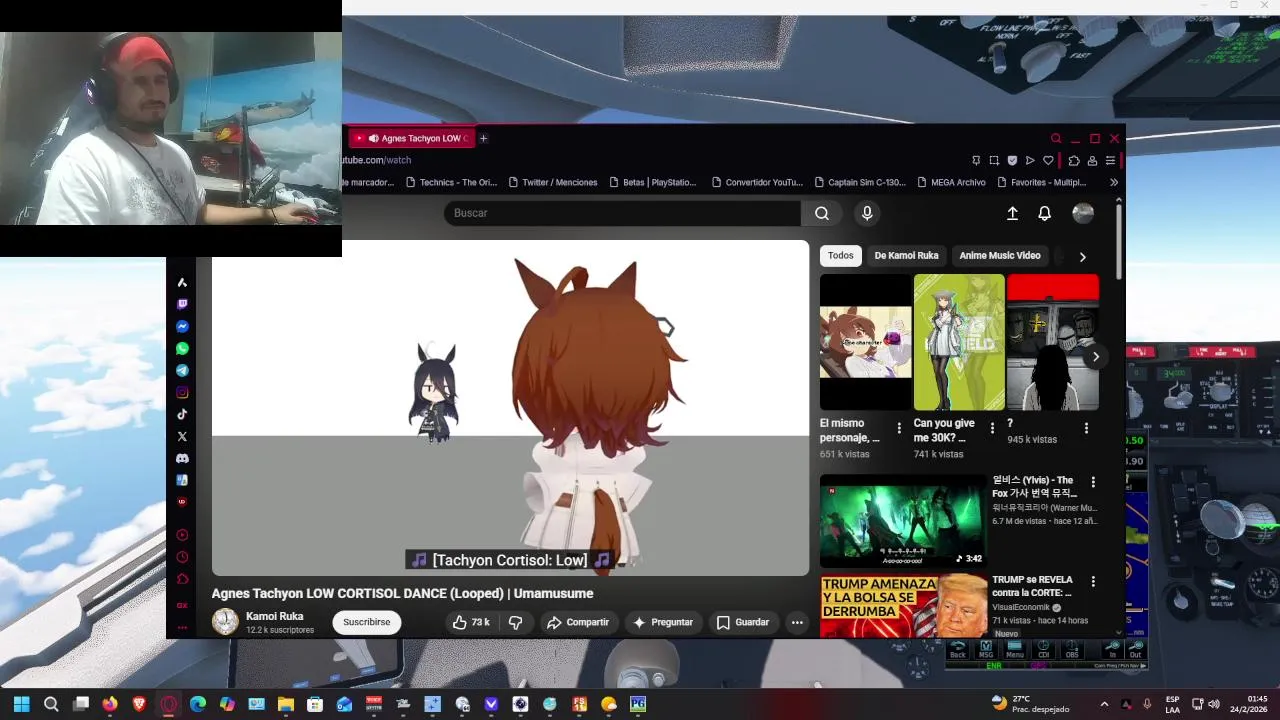Open TikTok in Opera GX sidebar
This screenshot has width=1280, height=720.
(182, 414)
